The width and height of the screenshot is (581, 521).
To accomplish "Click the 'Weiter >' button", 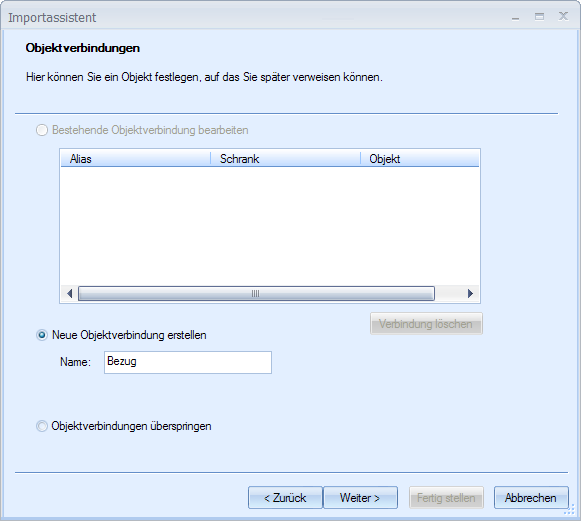I will [x=360, y=498].
